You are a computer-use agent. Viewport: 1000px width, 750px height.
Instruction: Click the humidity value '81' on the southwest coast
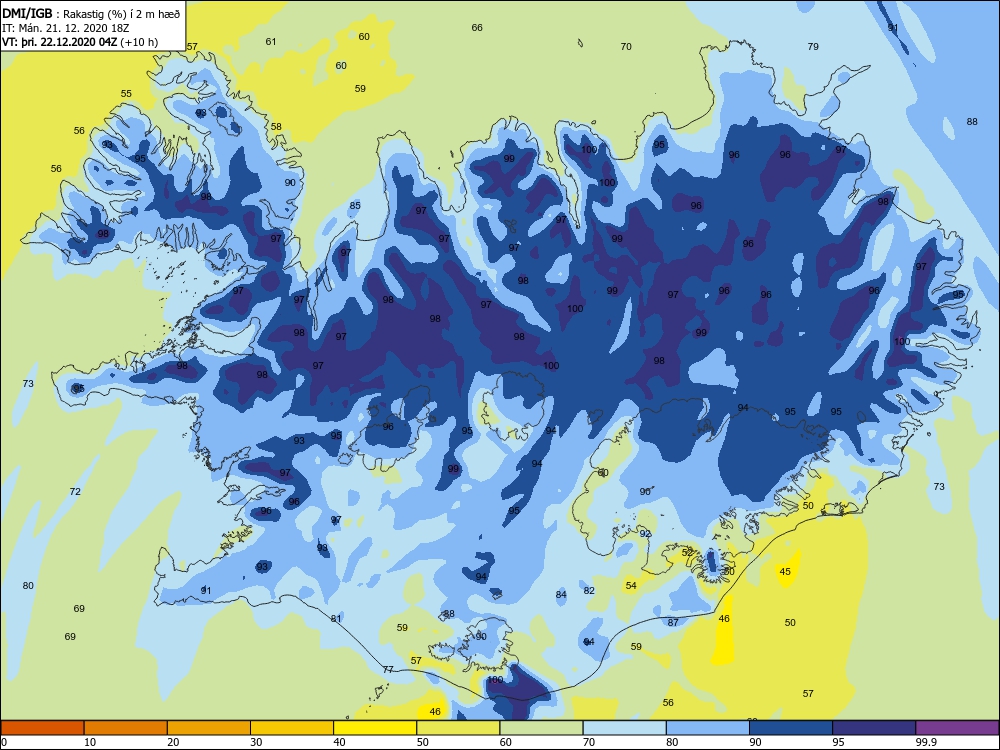tap(336, 619)
